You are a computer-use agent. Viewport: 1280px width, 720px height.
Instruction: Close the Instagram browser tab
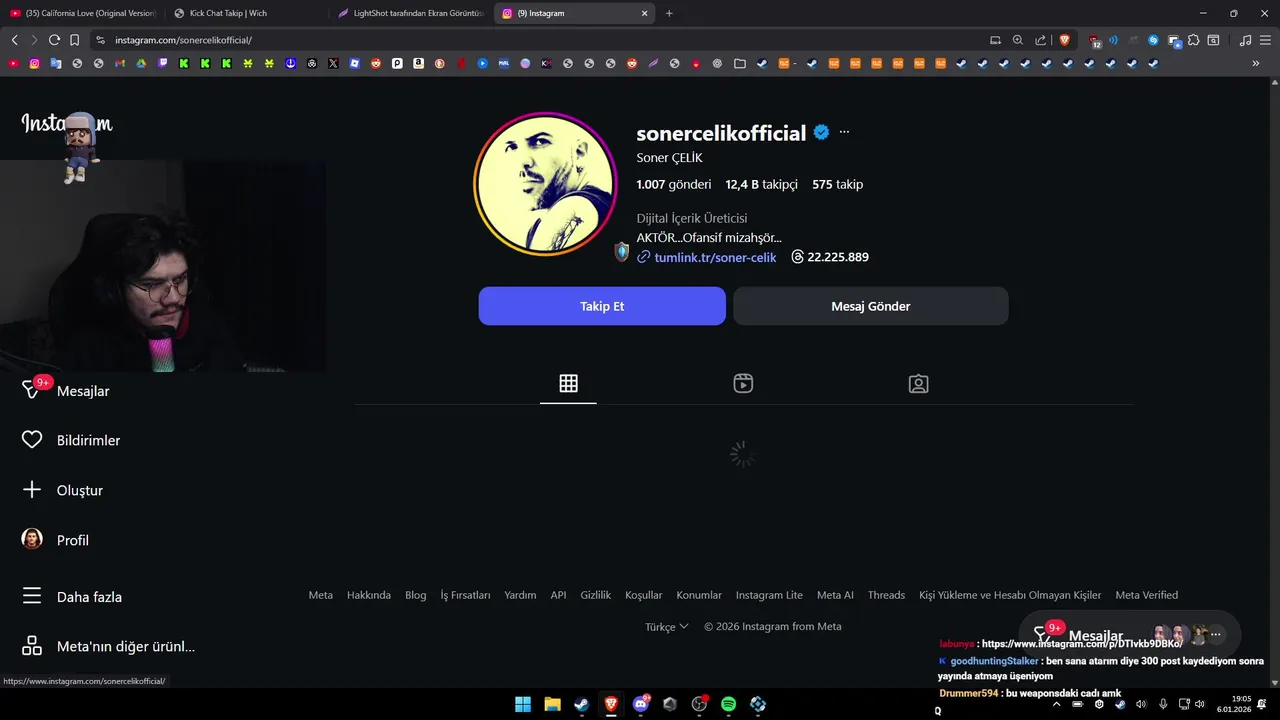point(644,13)
